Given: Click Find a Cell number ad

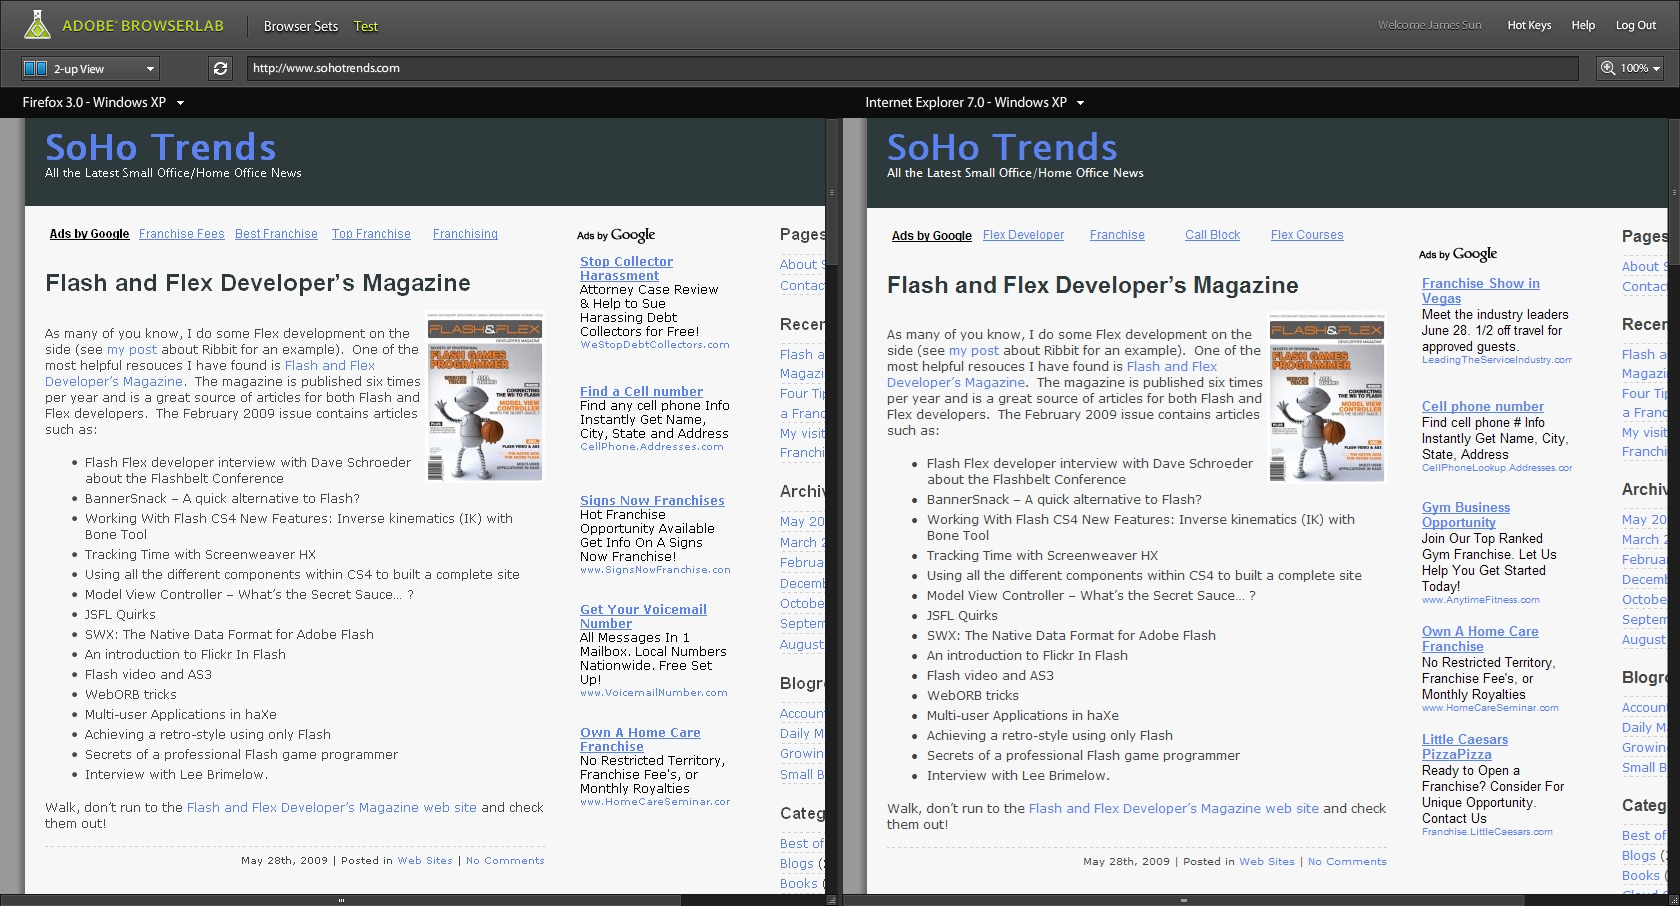Looking at the screenshot, I should pyautogui.click(x=641, y=391).
